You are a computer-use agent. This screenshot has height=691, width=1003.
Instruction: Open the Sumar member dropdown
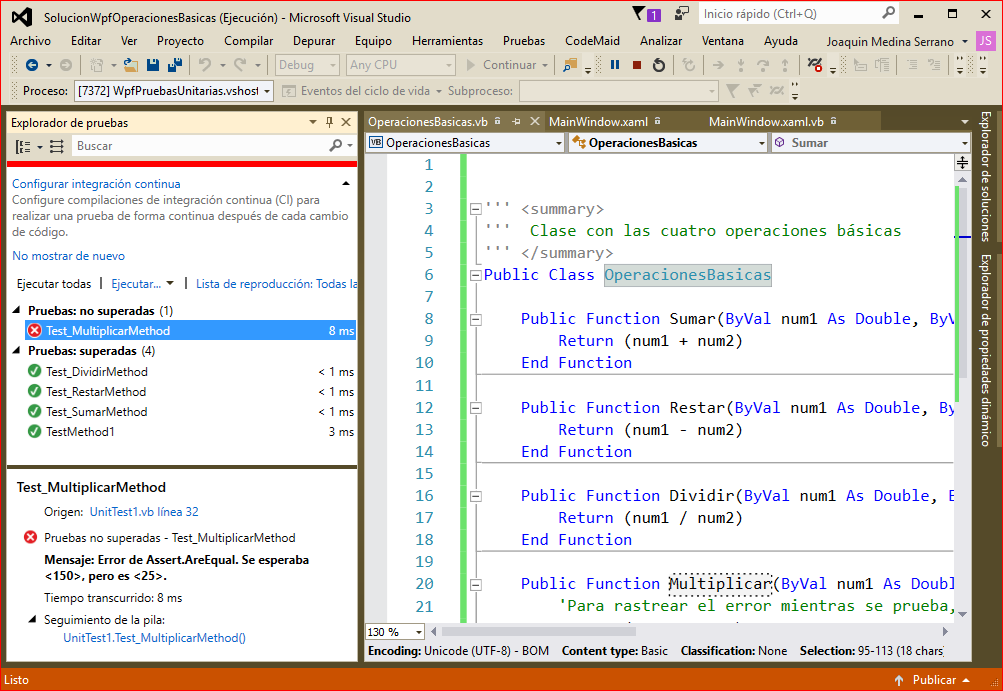(x=871, y=143)
